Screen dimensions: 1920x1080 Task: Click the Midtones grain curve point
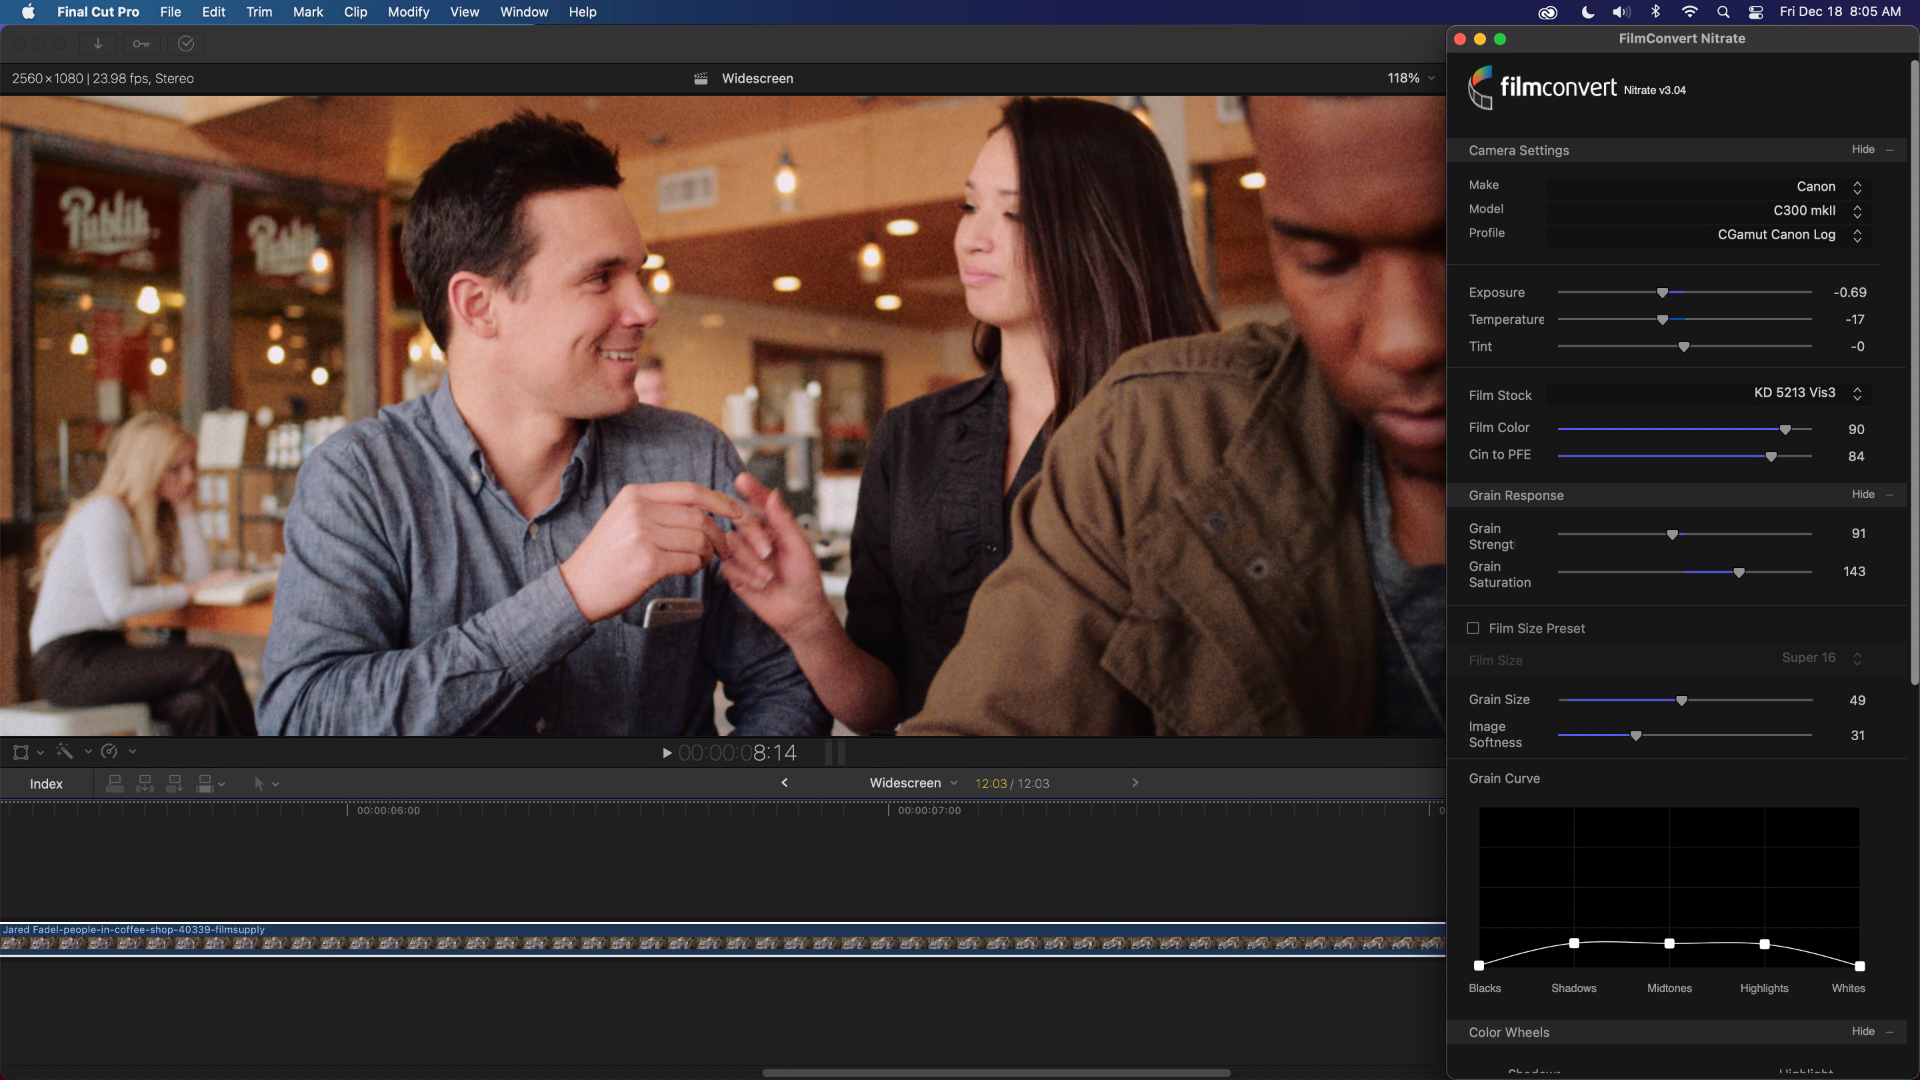pyautogui.click(x=1669, y=944)
